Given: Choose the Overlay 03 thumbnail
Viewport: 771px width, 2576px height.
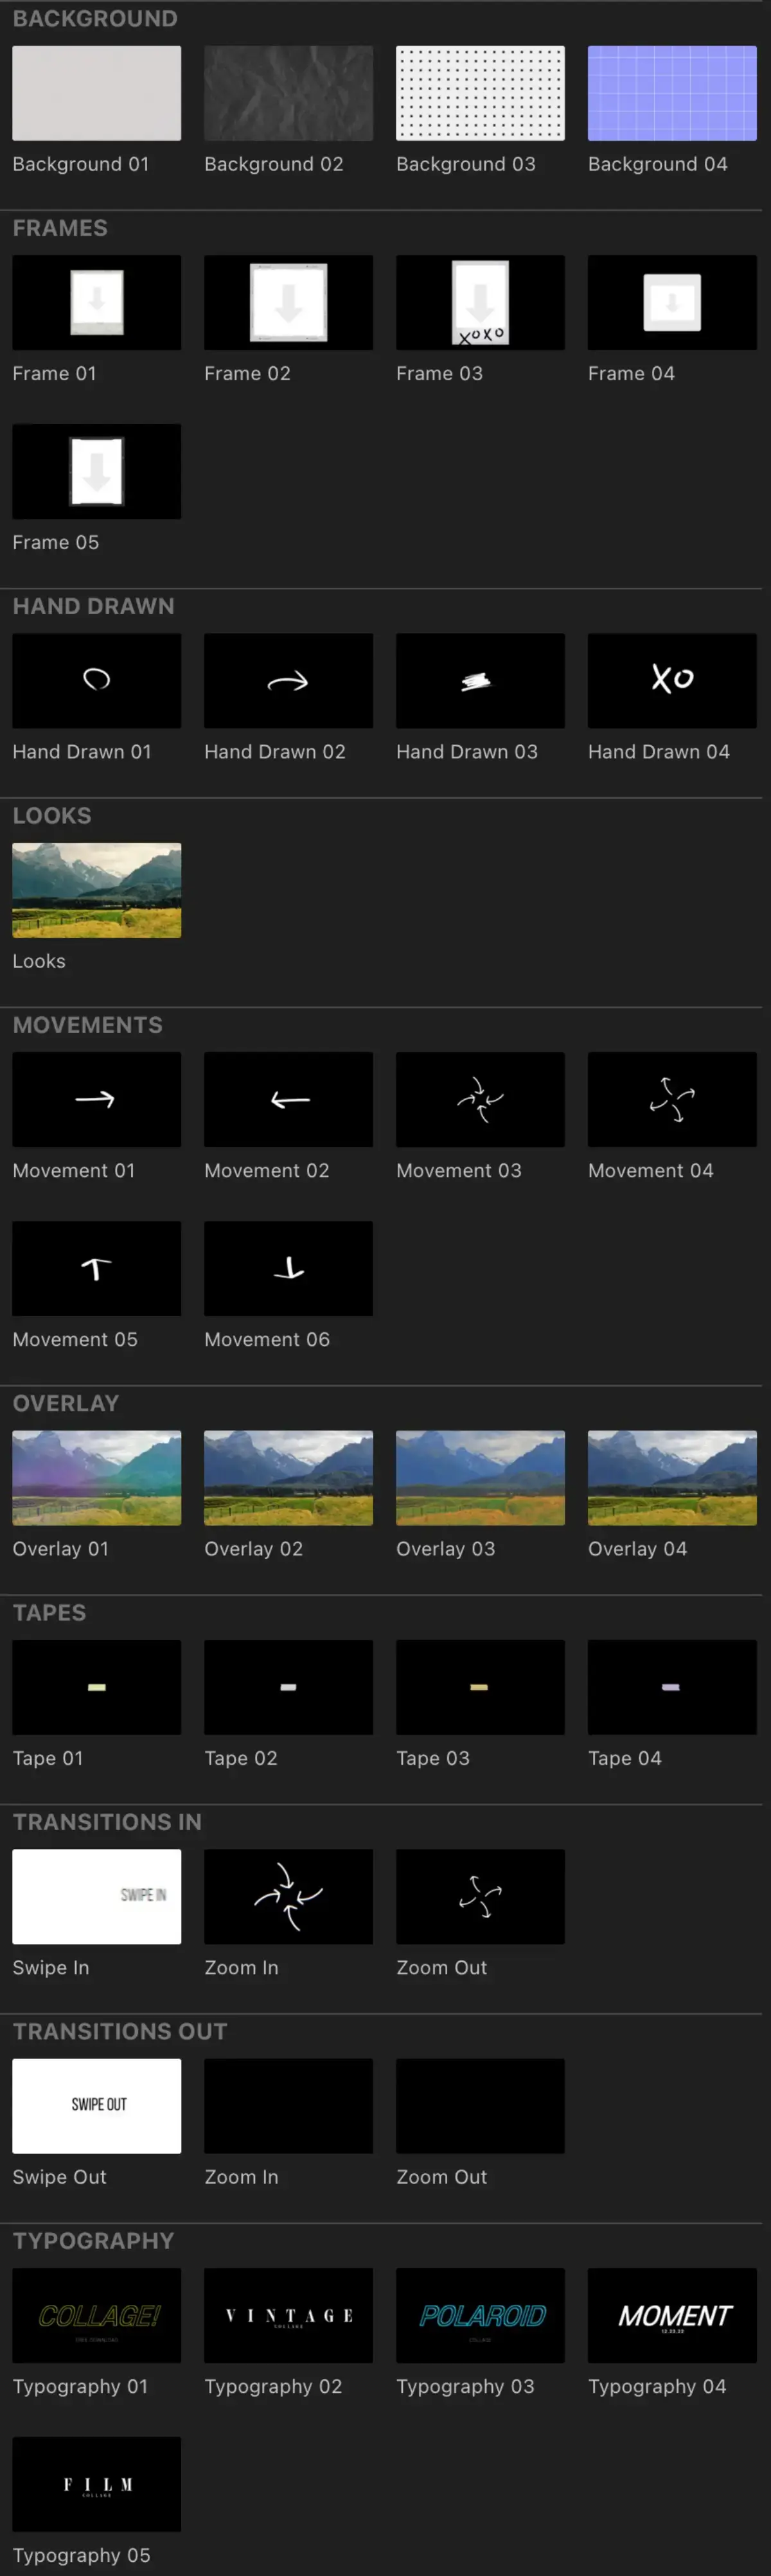Looking at the screenshot, I should pos(480,1478).
